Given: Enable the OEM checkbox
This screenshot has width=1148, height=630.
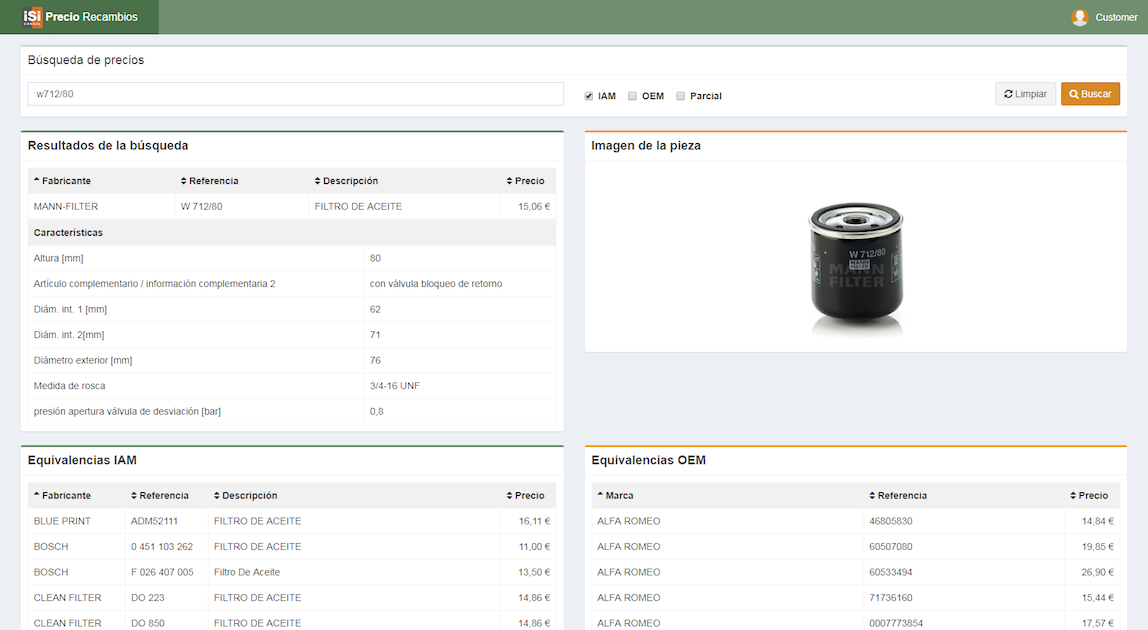Looking at the screenshot, I should [x=633, y=96].
